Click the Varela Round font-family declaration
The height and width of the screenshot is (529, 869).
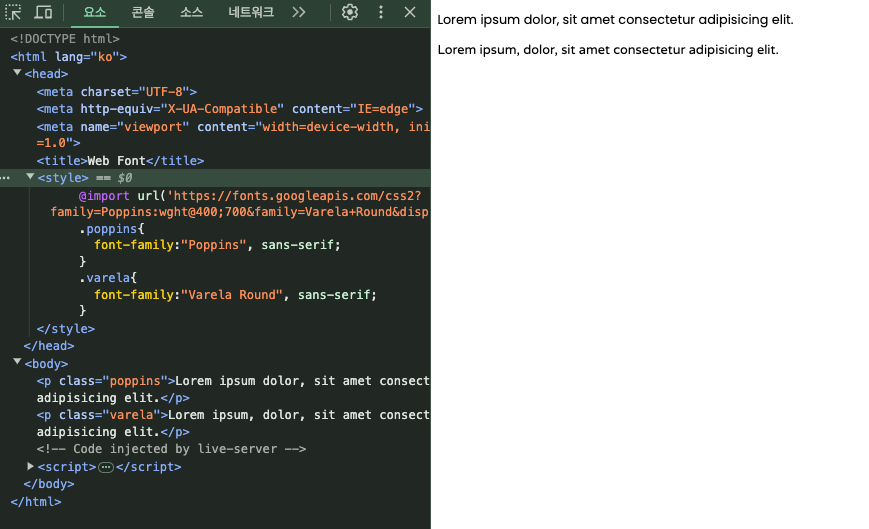point(235,295)
